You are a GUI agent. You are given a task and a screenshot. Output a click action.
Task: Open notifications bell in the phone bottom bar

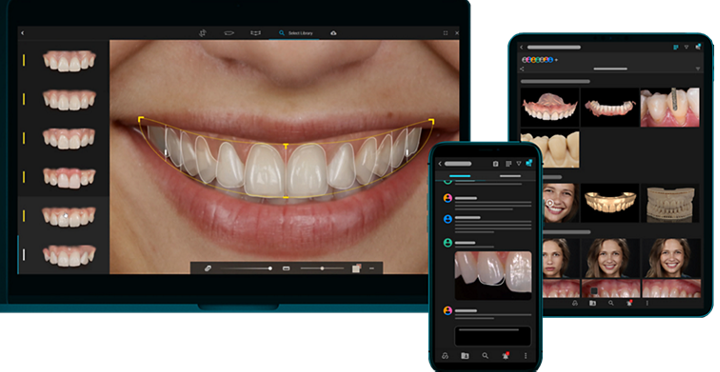pyautogui.click(x=506, y=355)
